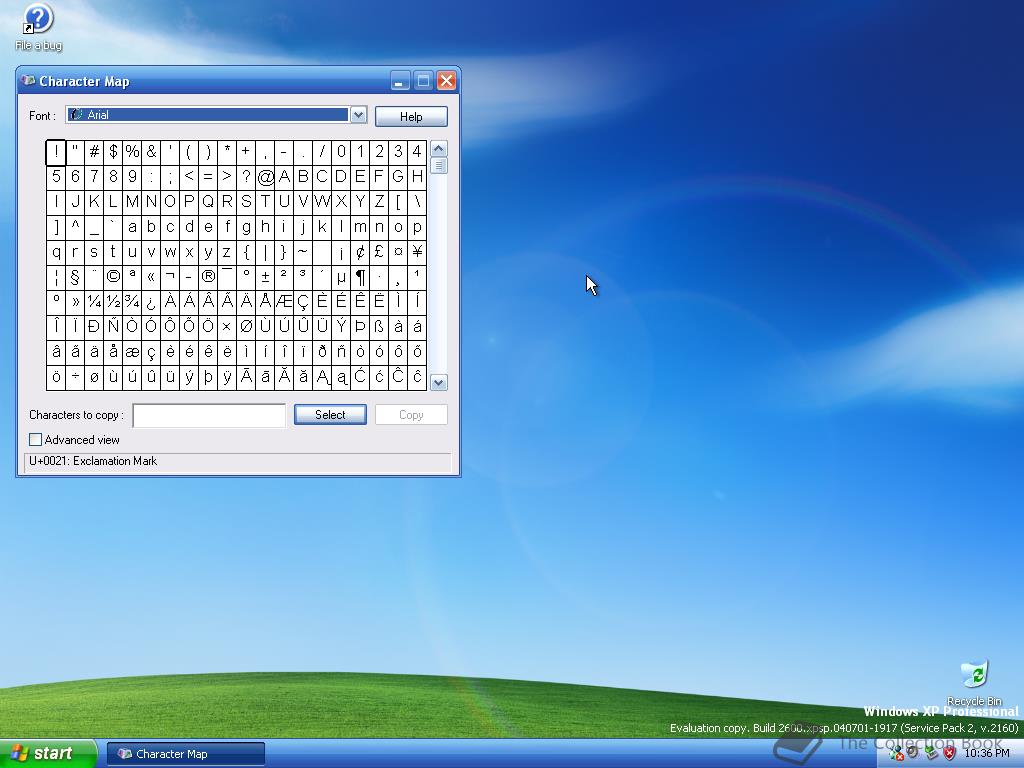Screen dimensions: 1024x768
Task: Pick the ¥ yen sign cell
Action: (417, 251)
